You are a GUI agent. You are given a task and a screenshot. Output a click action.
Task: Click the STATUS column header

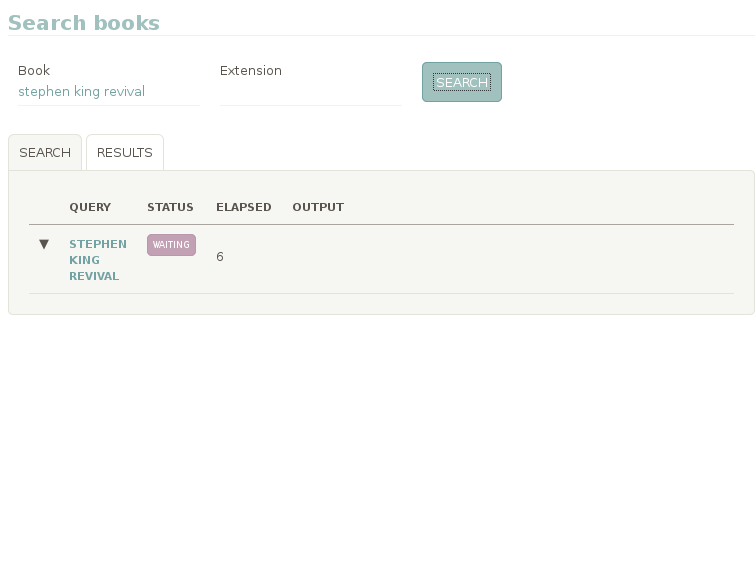coord(170,207)
